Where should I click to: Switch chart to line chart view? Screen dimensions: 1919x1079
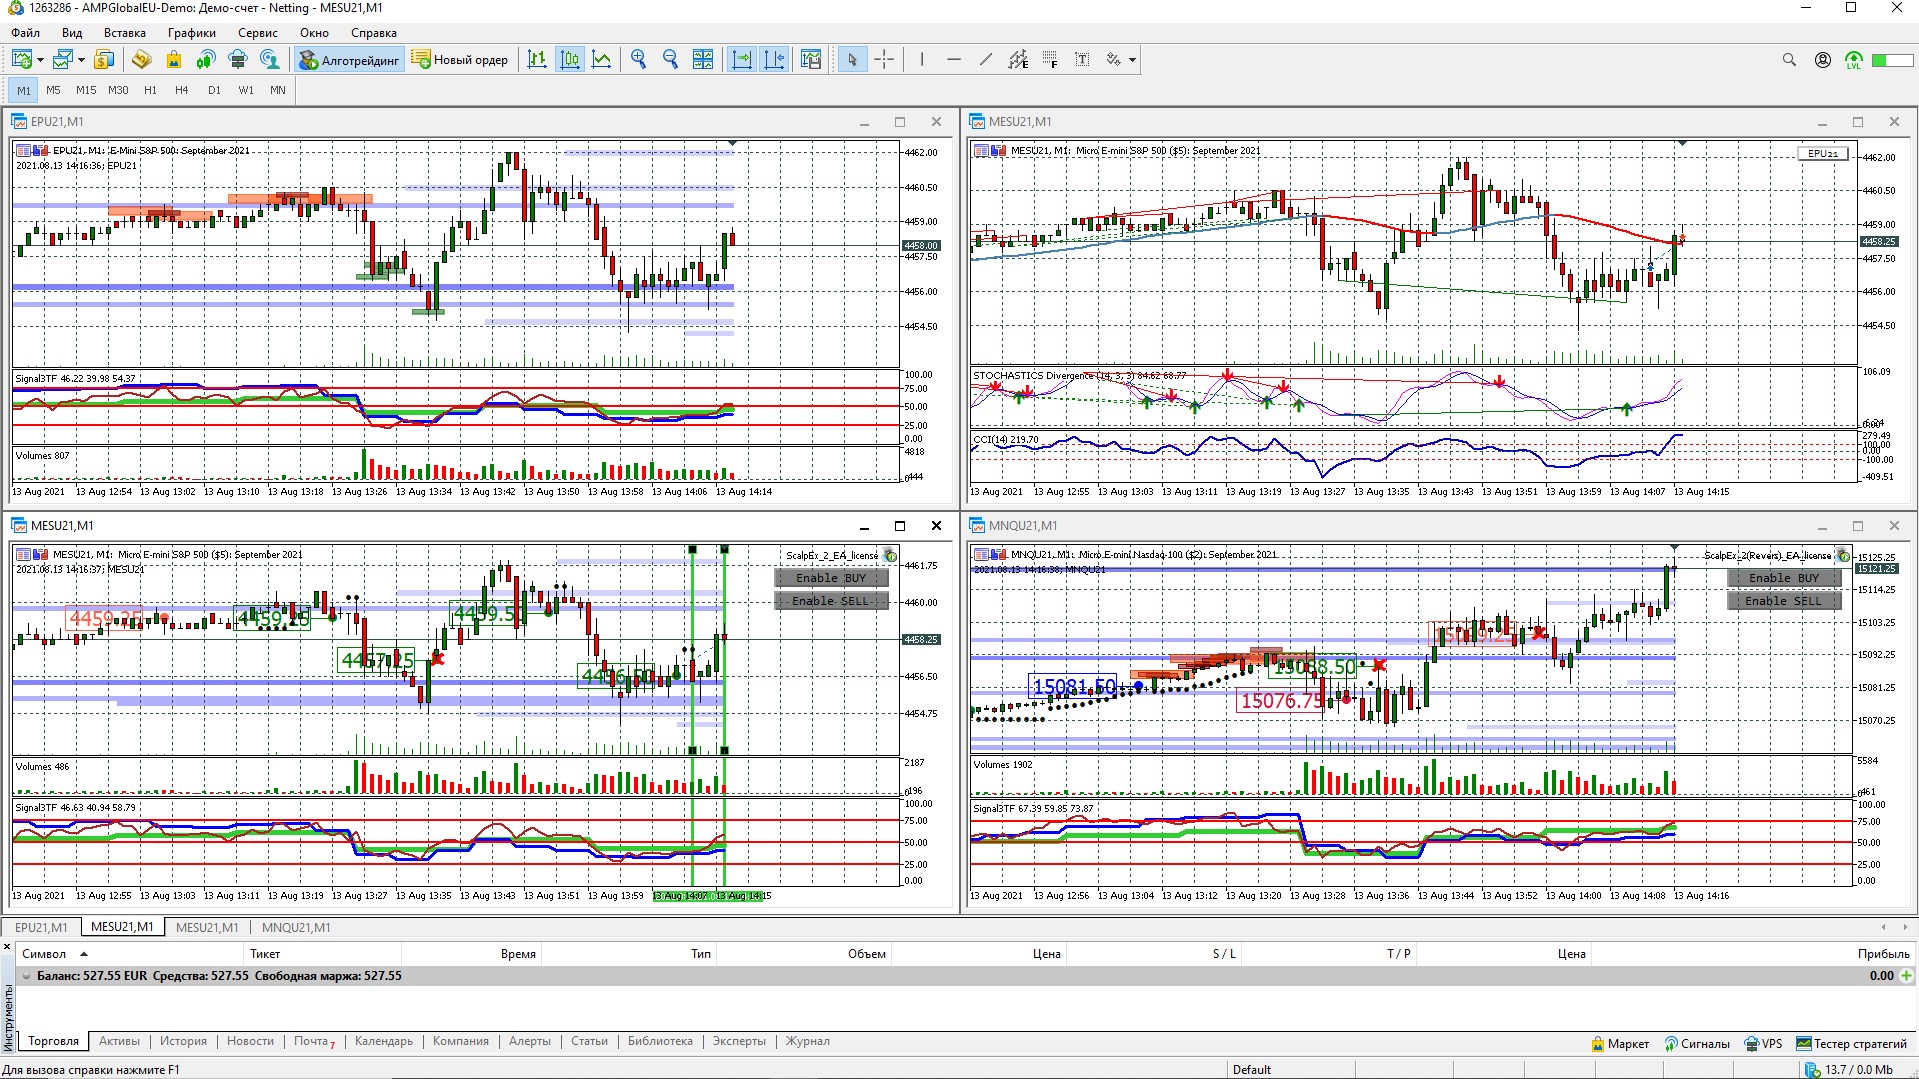[x=601, y=60]
